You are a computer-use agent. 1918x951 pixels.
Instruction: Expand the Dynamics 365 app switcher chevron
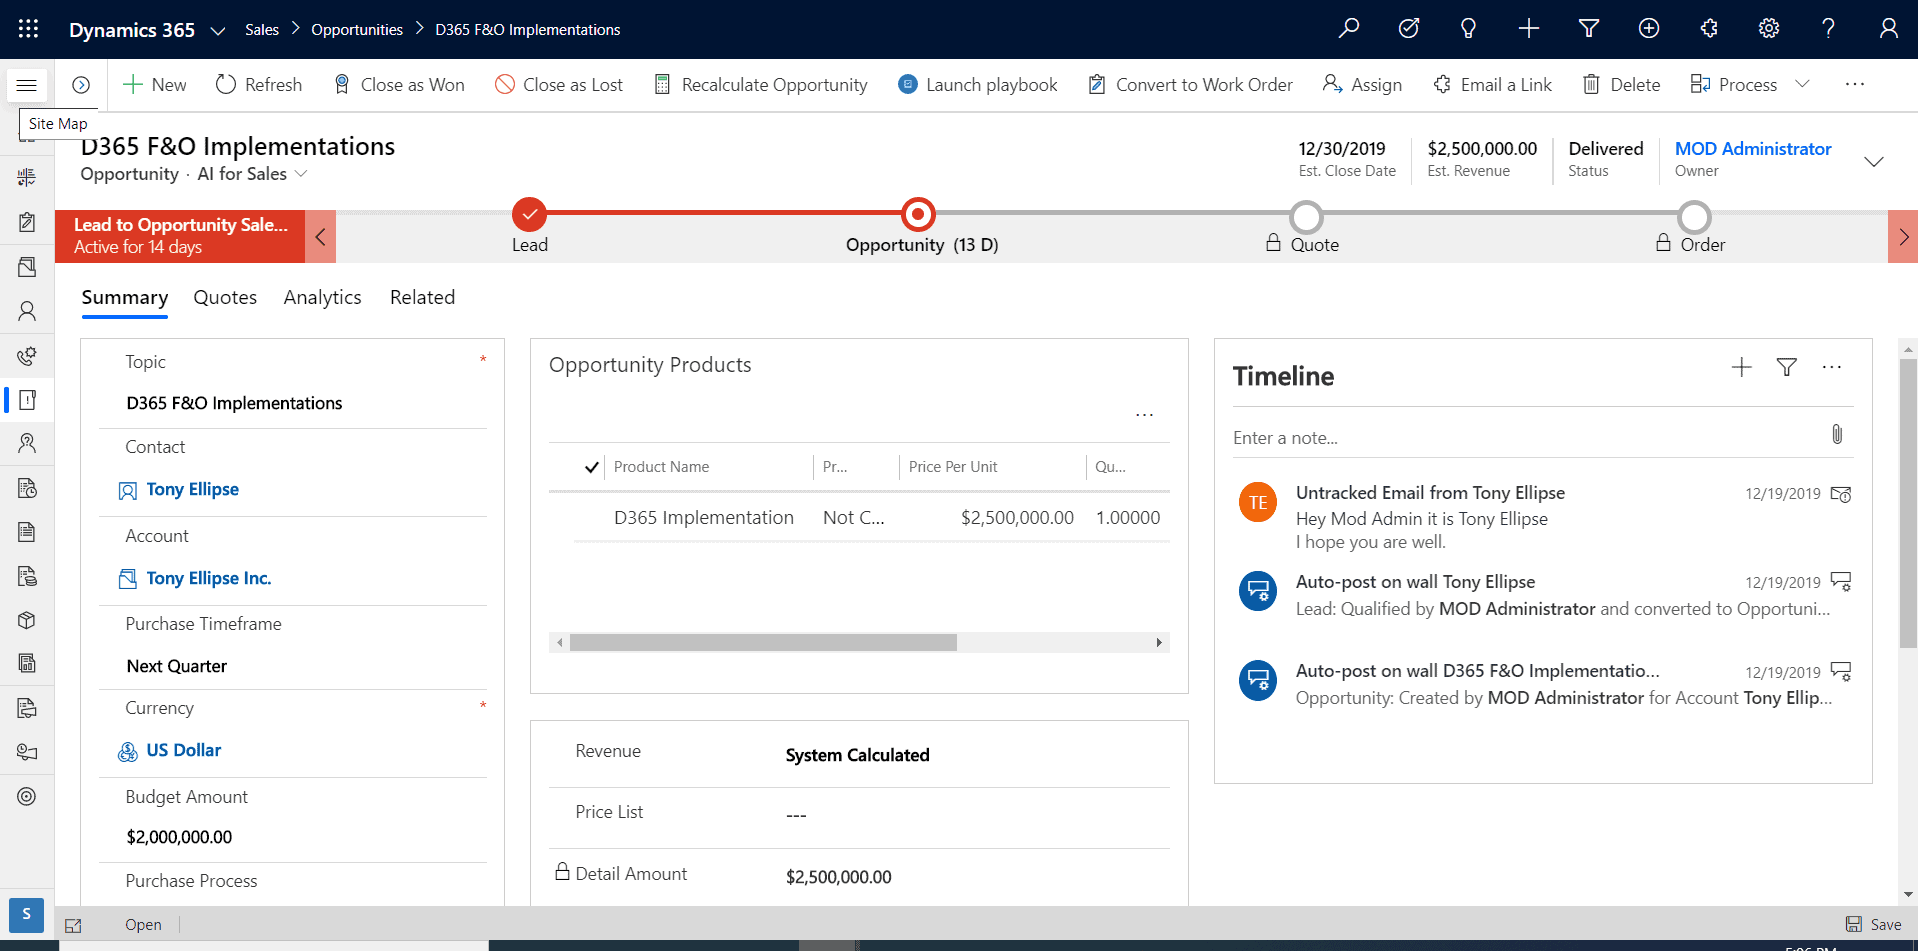tap(217, 30)
